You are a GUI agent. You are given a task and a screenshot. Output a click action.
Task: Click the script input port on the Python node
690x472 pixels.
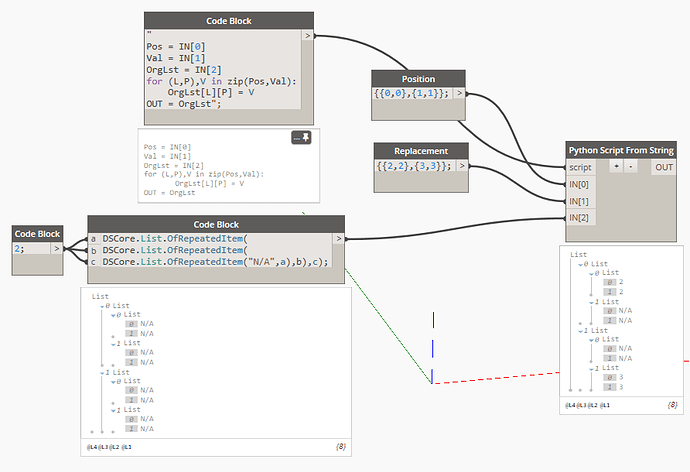point(581,167)
